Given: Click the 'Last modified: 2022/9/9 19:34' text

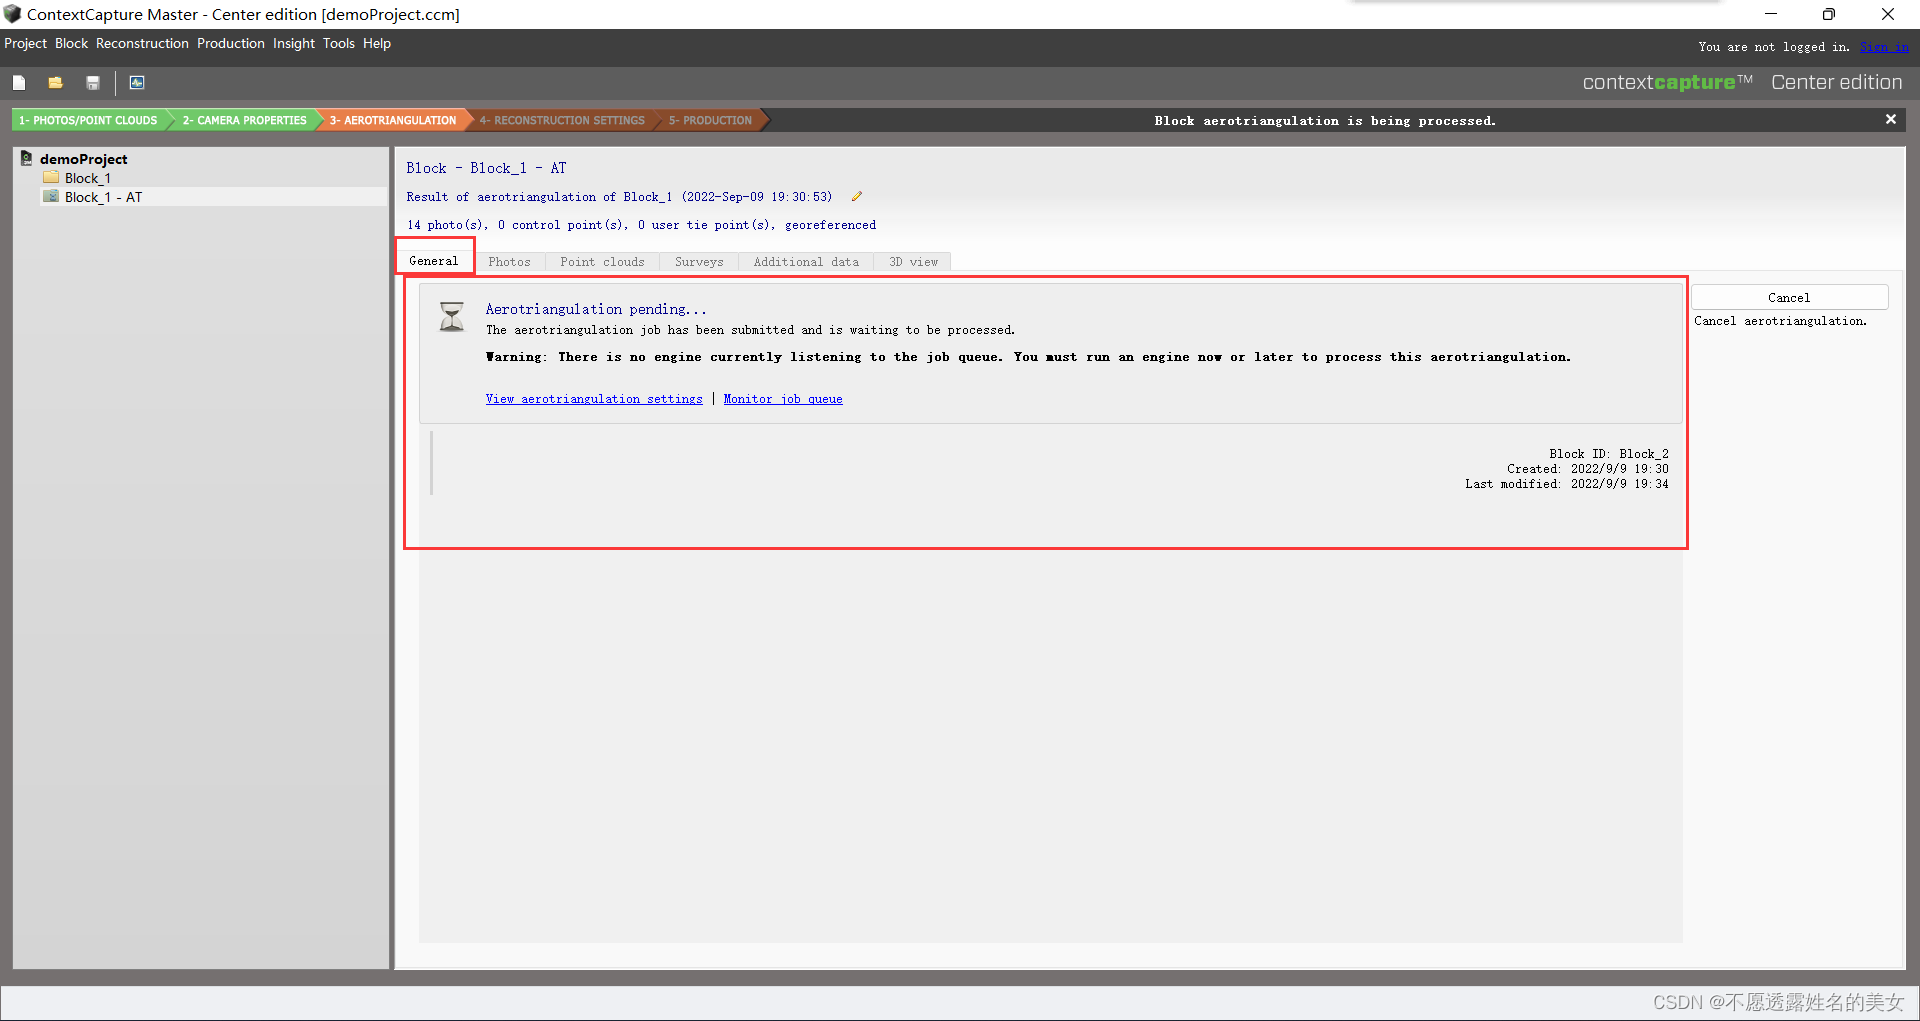Looking at the screenshot, I should [x=1567, y=484].
